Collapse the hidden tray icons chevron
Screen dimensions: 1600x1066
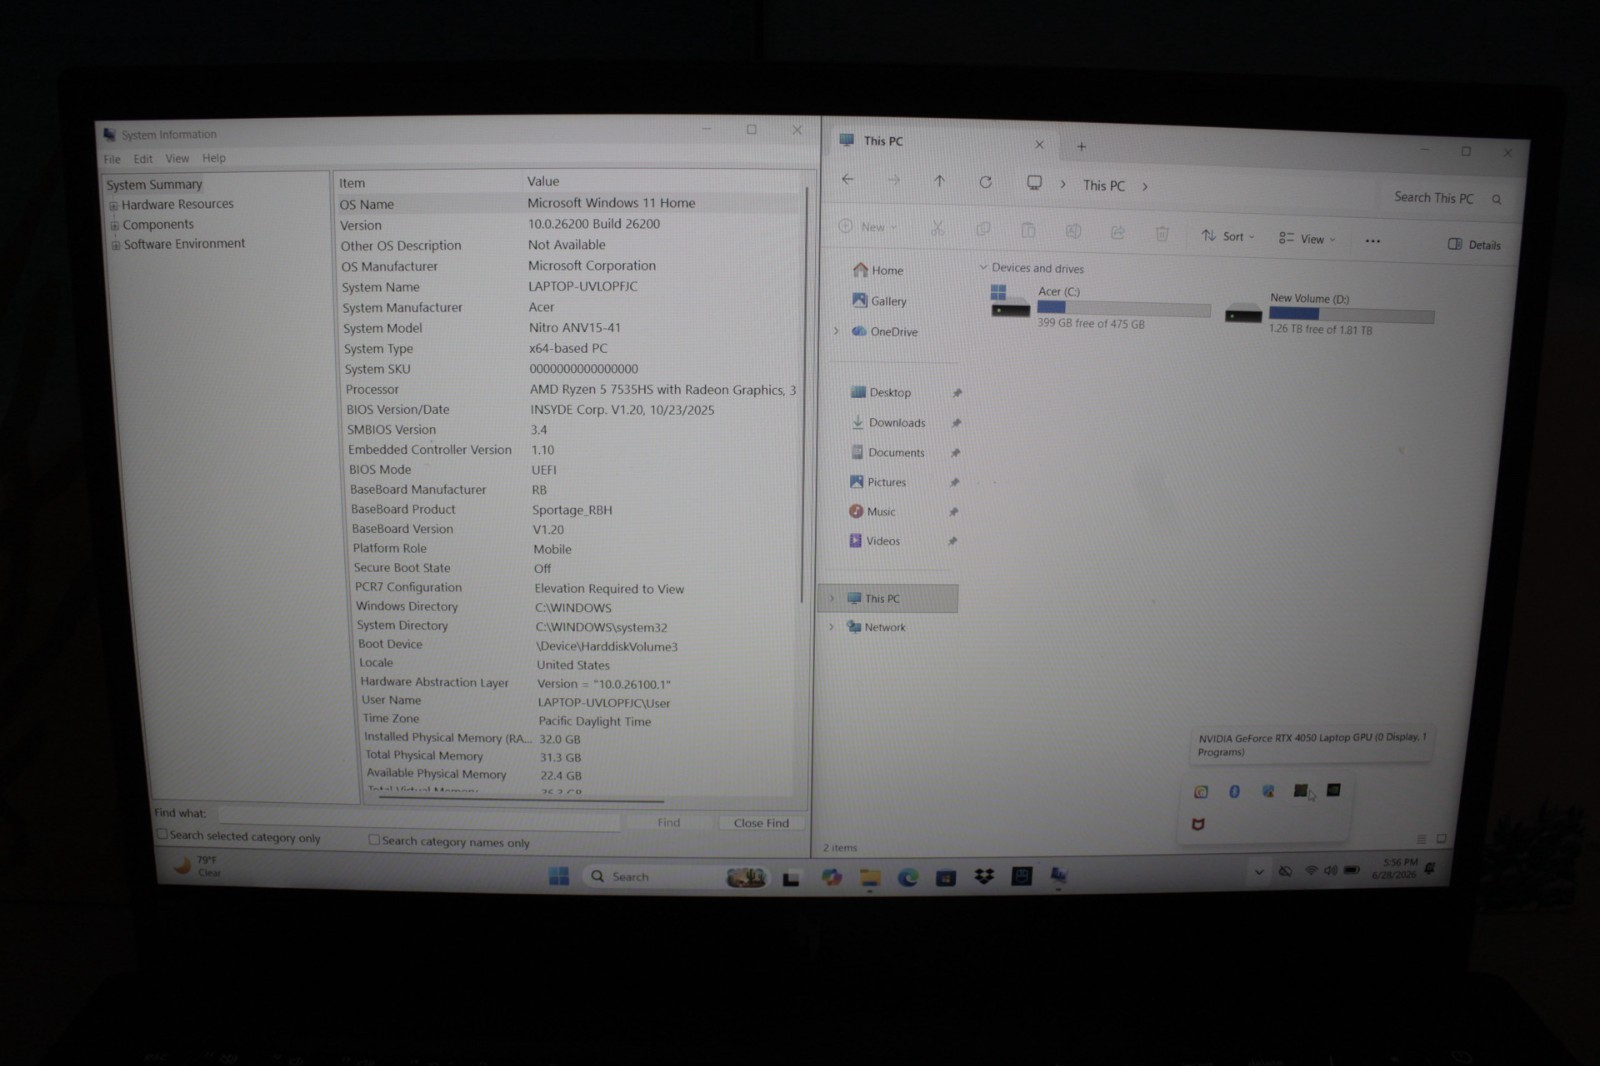pyautogui.click(x=1259, y=872)
